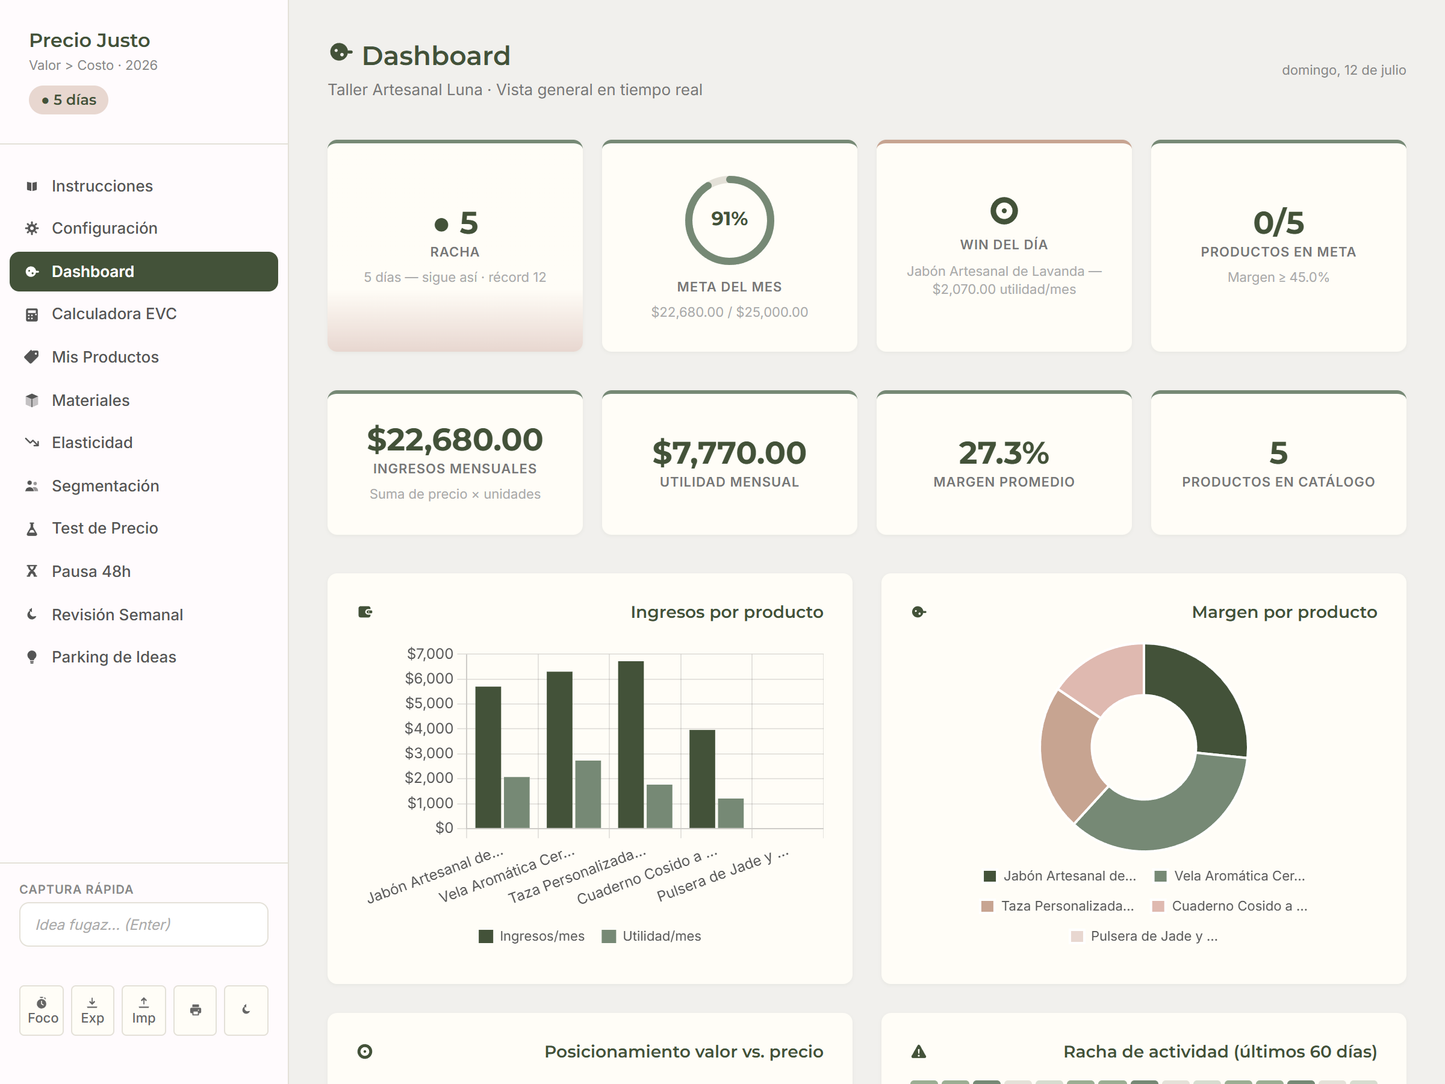This screenshot has height=1084, width=1445.
Task: Click the Precio Justo app title
Action: pos(89,40)
